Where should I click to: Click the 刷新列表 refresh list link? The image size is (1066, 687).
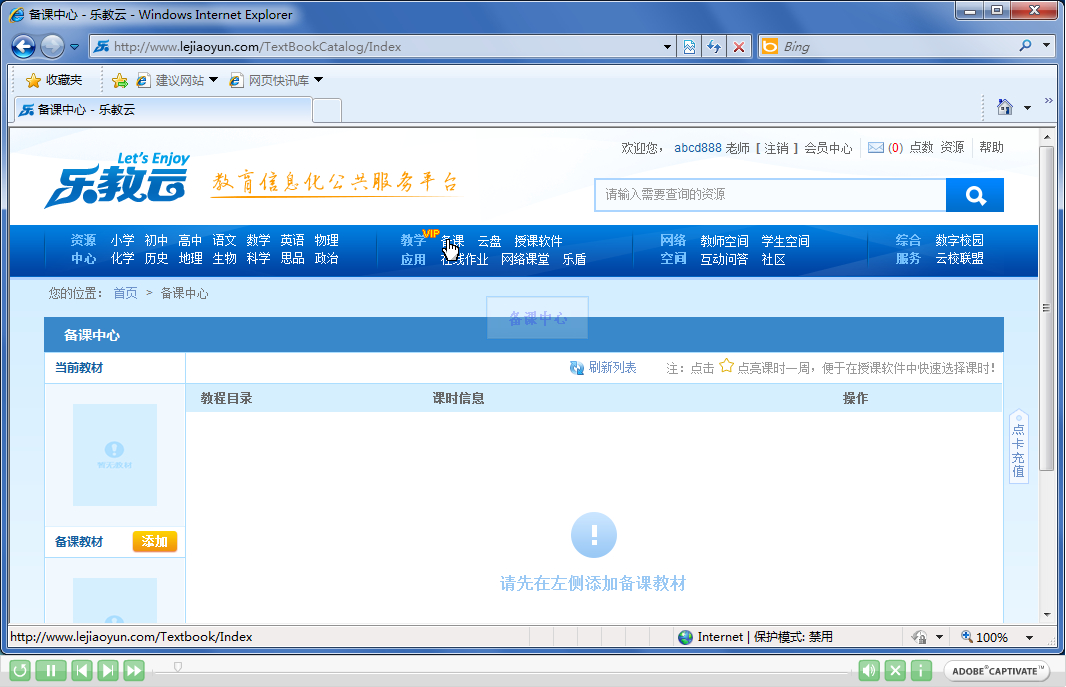(x=613, y=368)
